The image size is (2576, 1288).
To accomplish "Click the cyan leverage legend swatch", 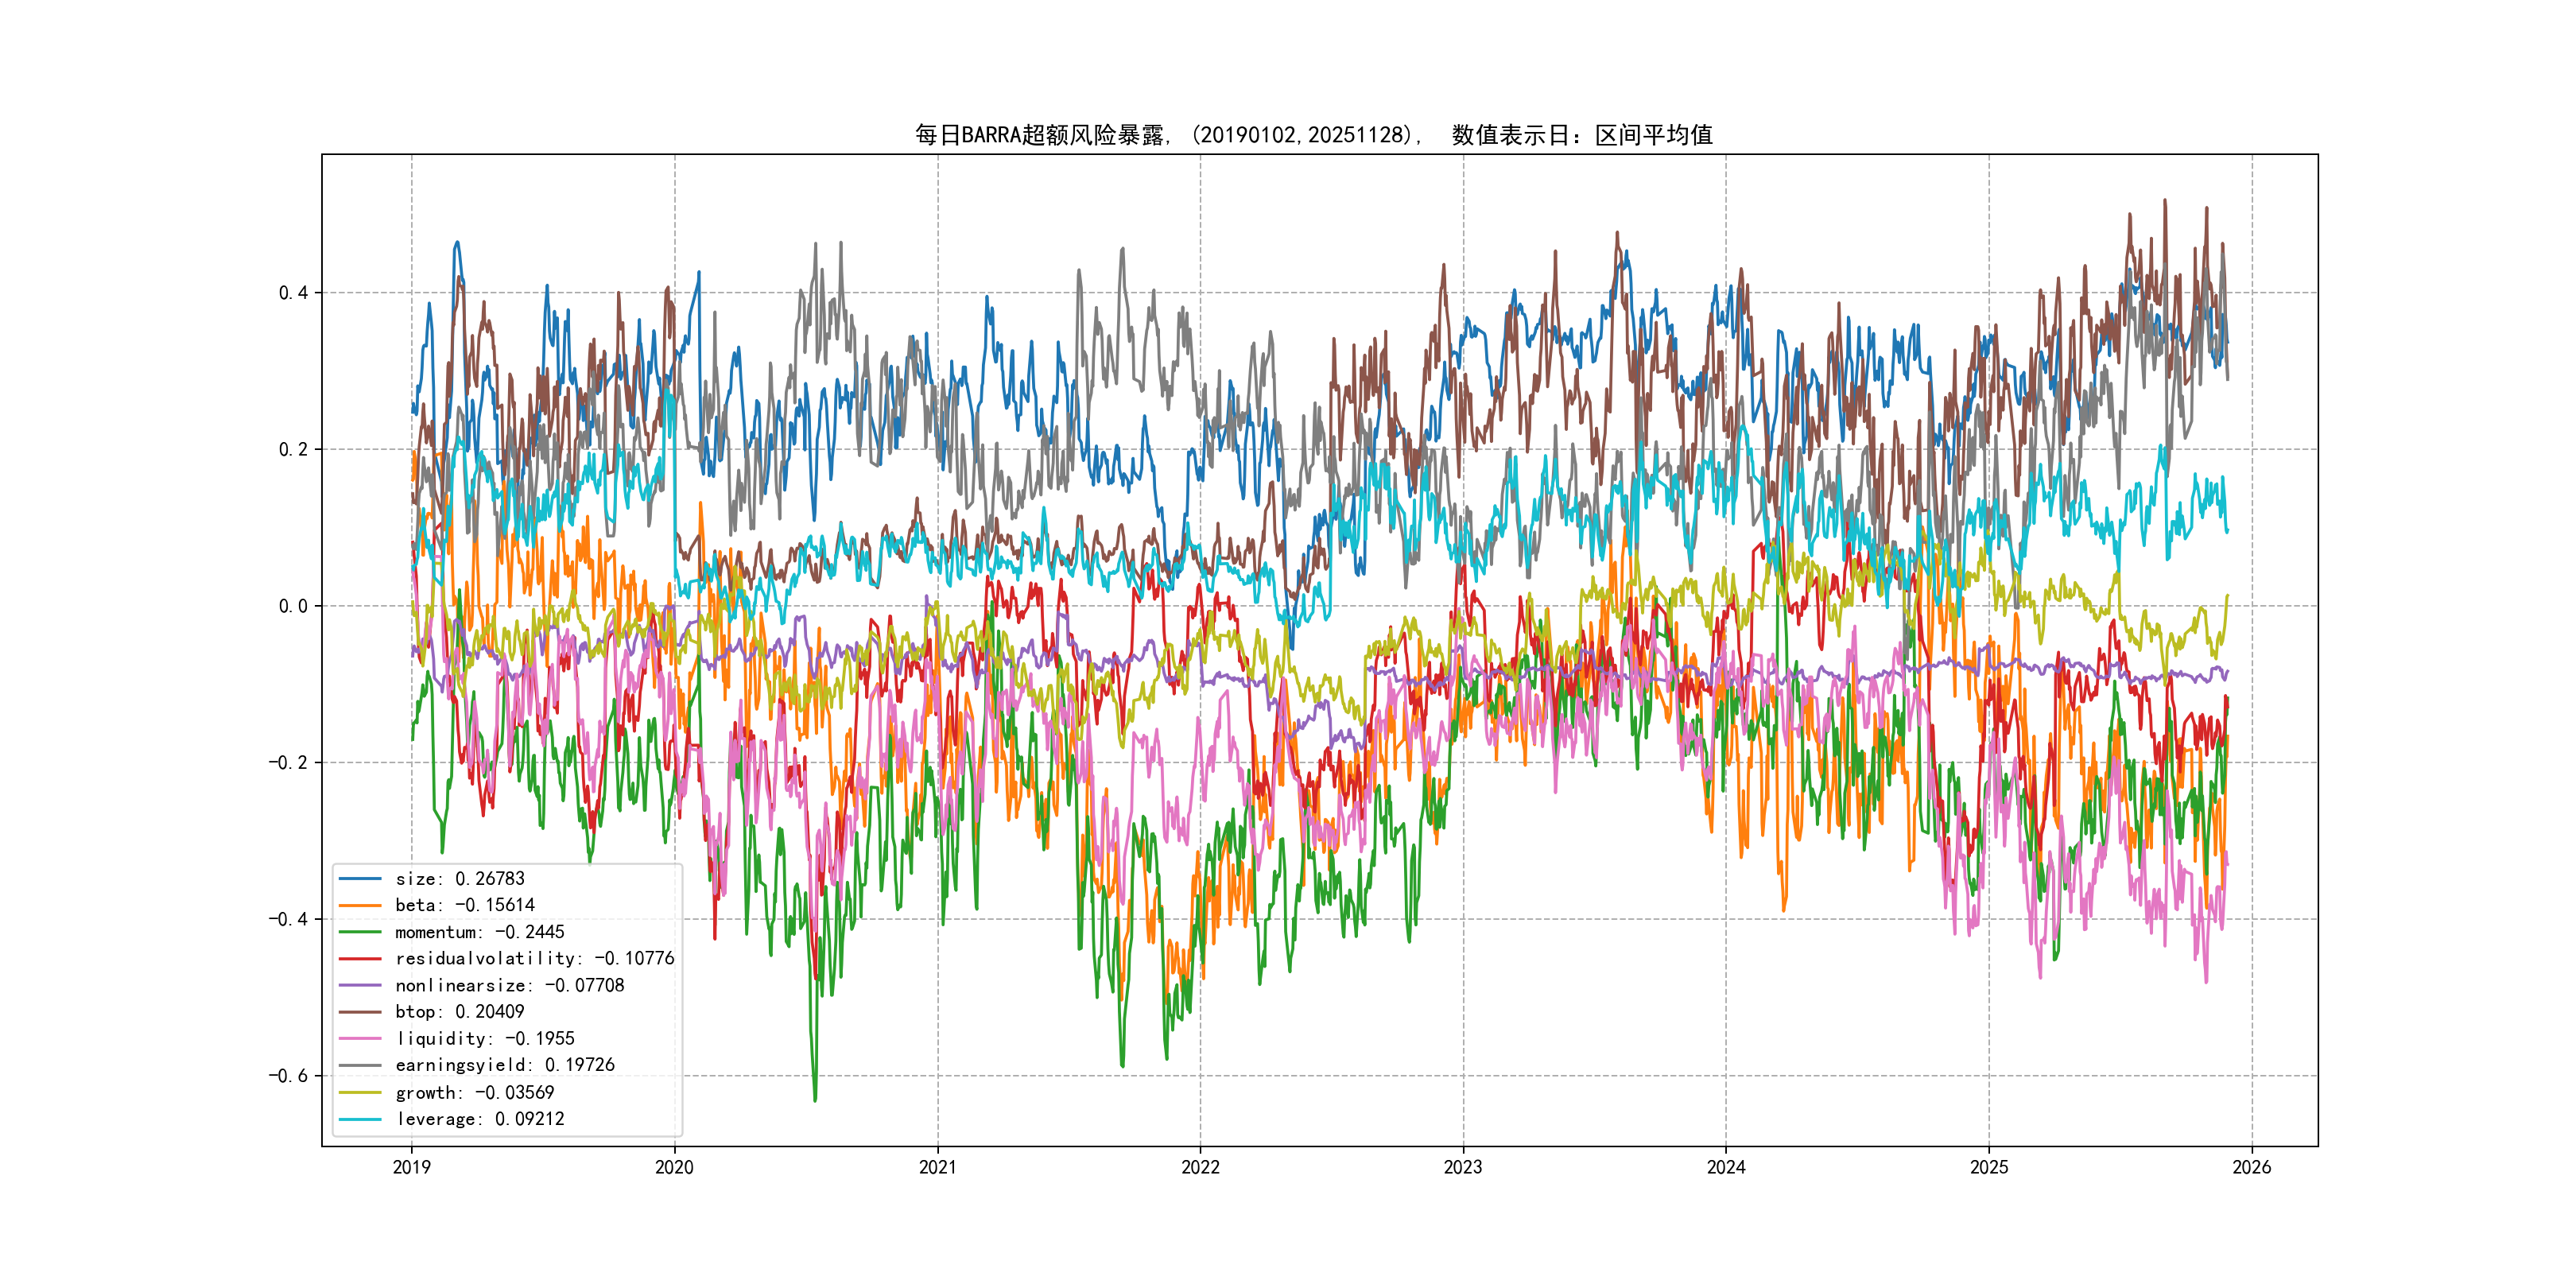I will pyautogui.click(x=360, y=1119).
